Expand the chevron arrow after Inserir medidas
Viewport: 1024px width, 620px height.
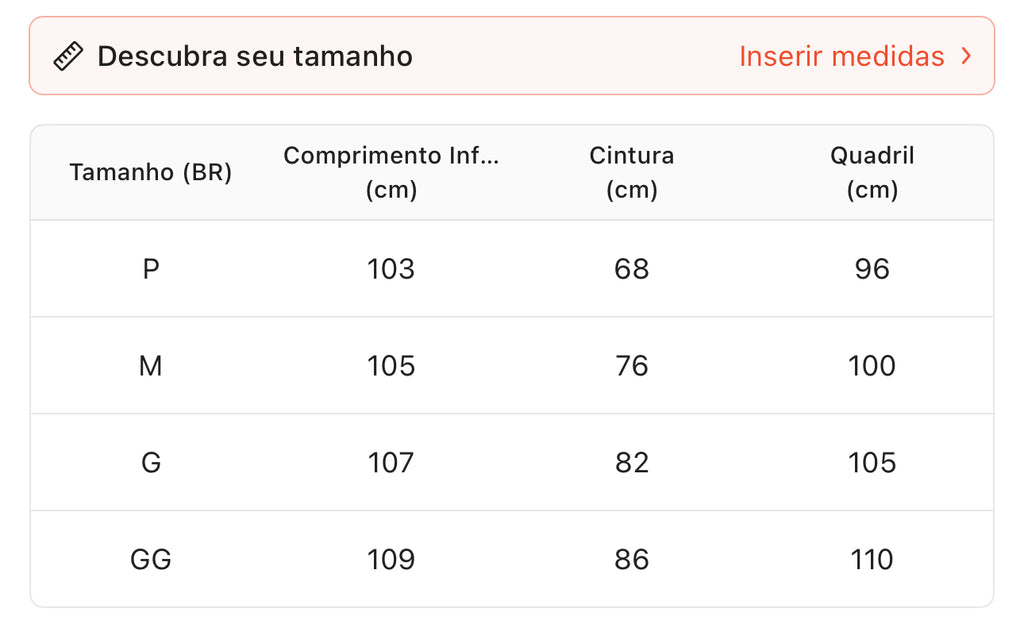tap(966, 56)
